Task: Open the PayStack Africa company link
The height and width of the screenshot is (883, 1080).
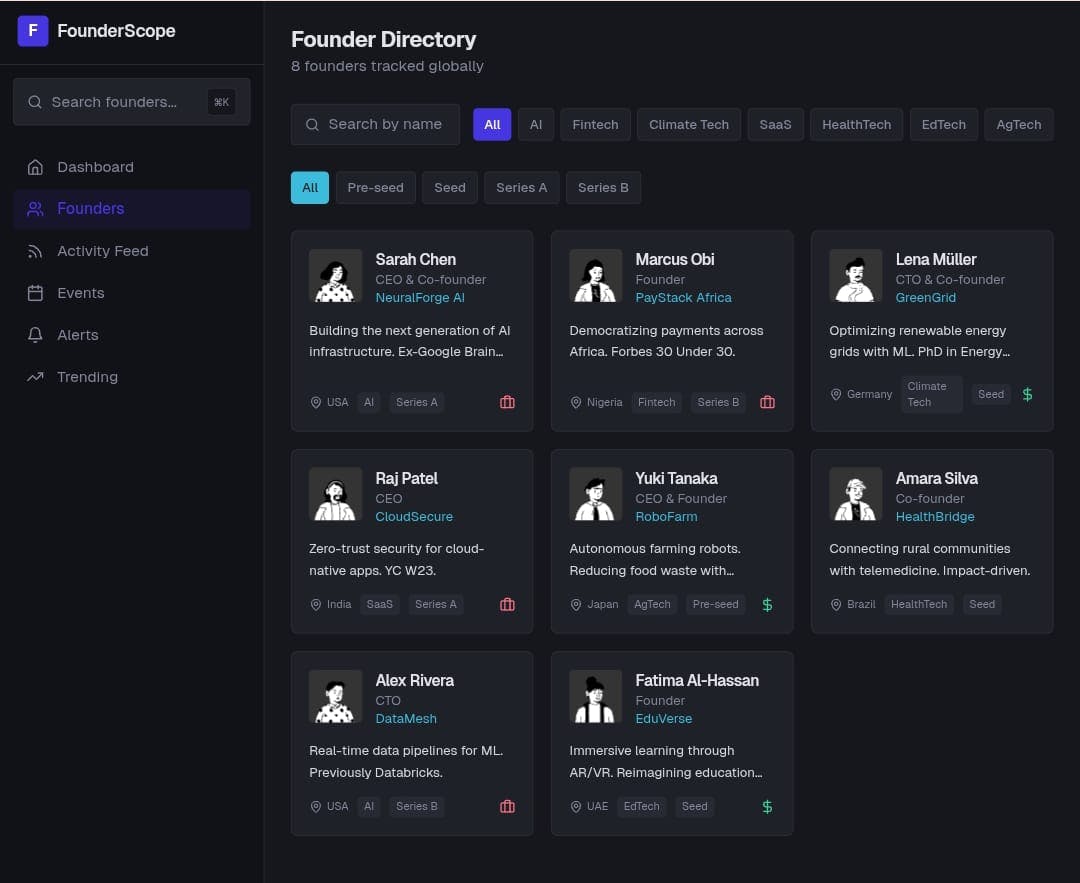Action: point(683,298)
